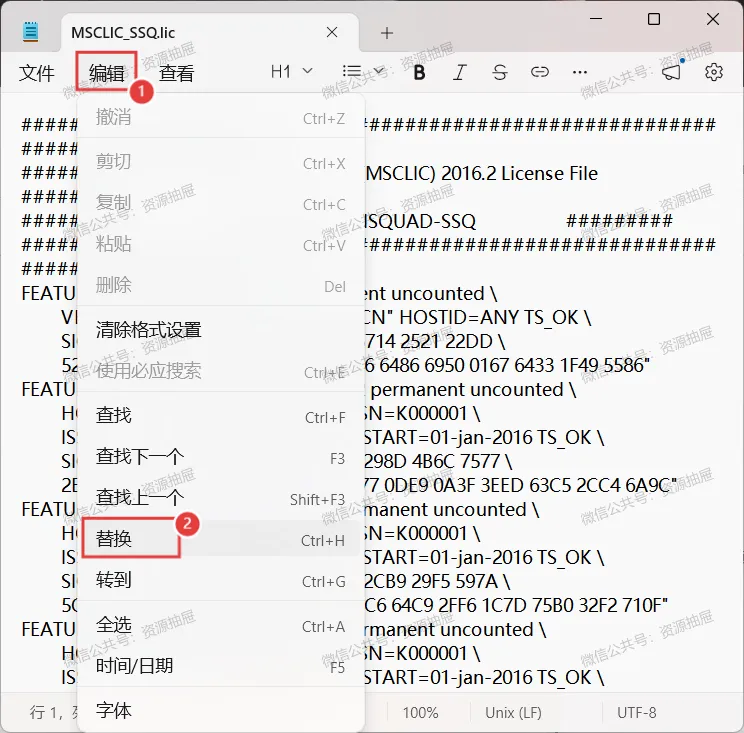Select 查找 menu entry
Image resolution: width=744 pixels, height=733 pixels.
pos(221,416)
